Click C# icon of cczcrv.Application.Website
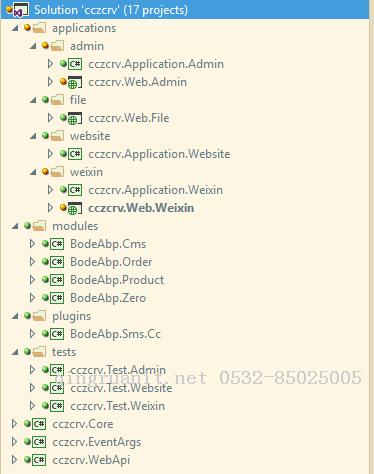This screenshot has height=474, width=374. [x=75, y=154]
